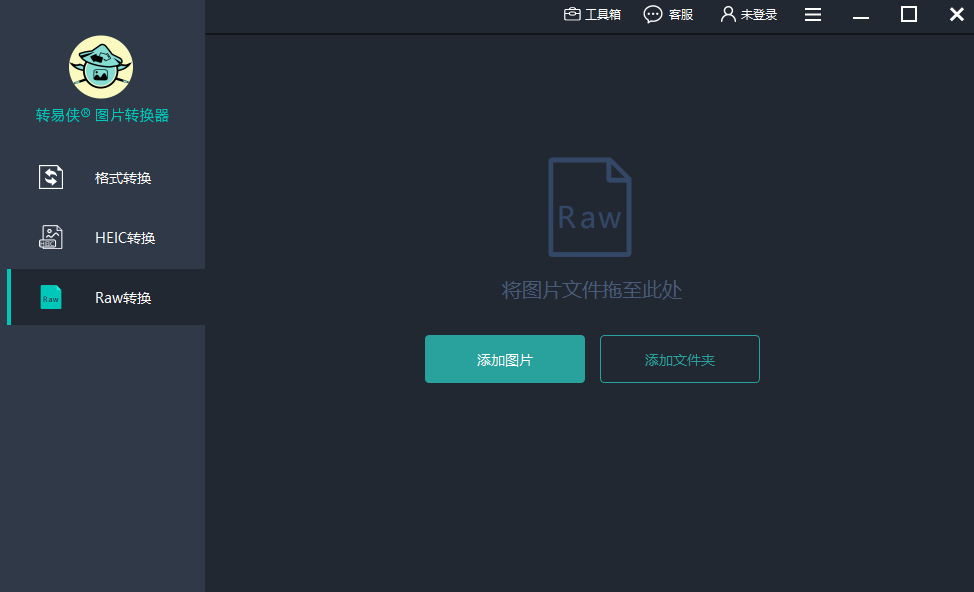Click the 格式转换 swap-arrows icon
This screenshot has width=974, height=592.
(x=51, y=177)
